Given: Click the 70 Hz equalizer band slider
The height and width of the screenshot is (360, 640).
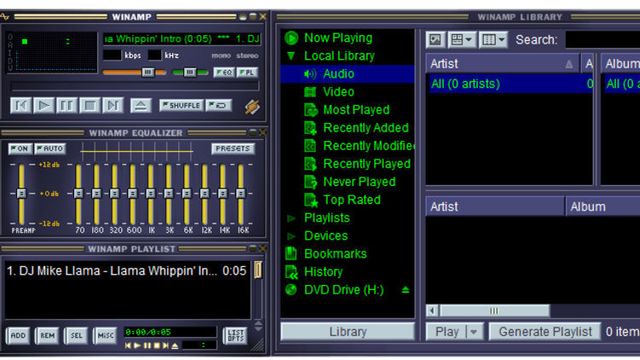Looking at the screenshot, I should (78, 193).
